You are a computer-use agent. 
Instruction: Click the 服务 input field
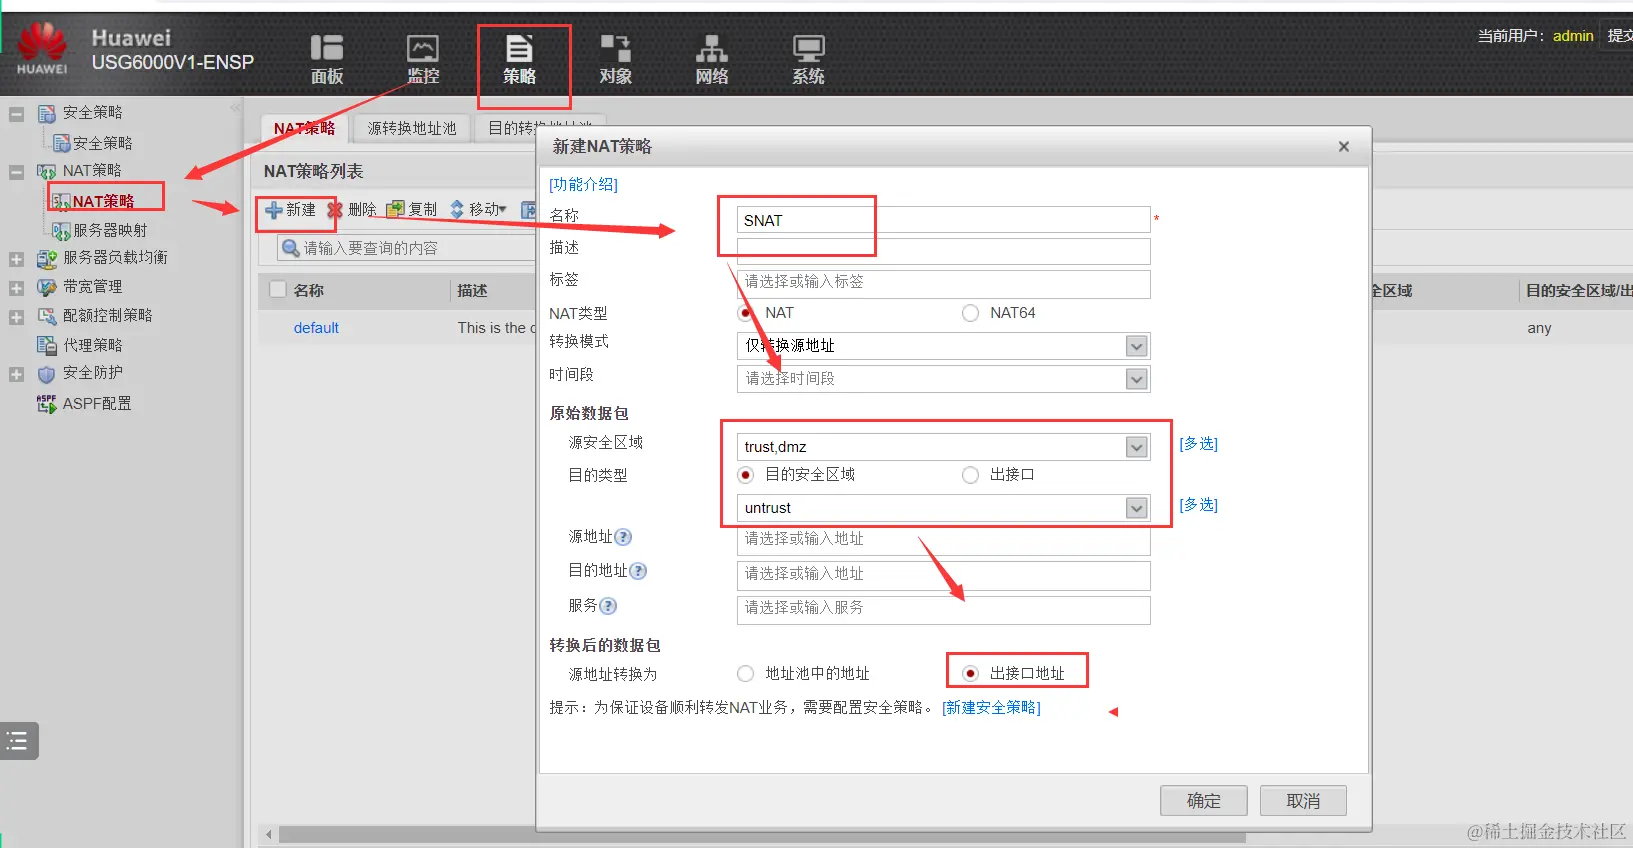(943, 609)
